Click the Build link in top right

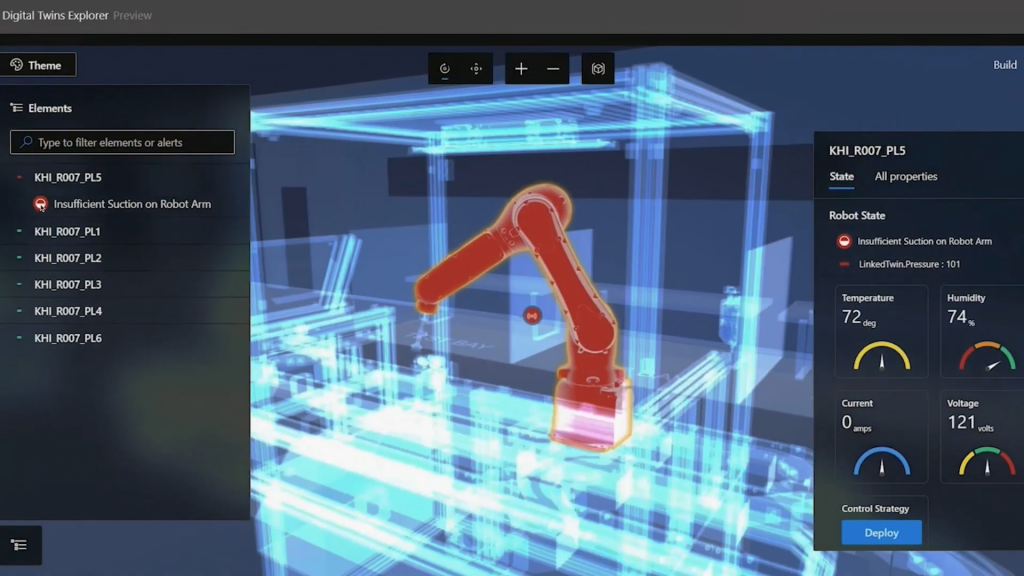click(x=1004, y=65)
